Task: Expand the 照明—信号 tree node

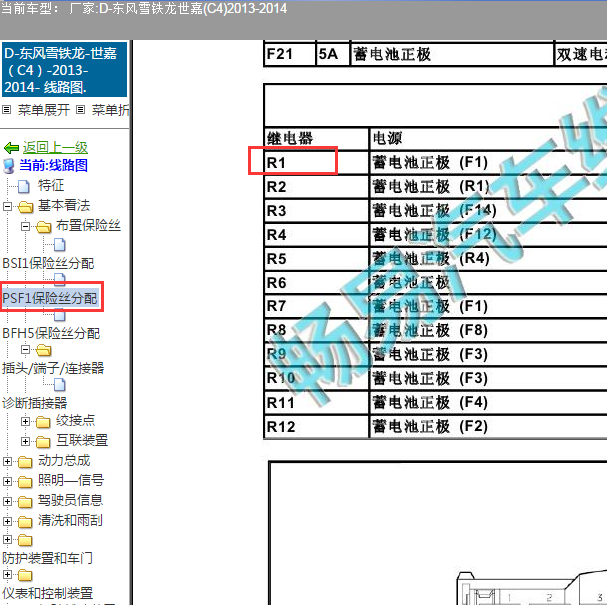Action: click(x=7, y=482)
